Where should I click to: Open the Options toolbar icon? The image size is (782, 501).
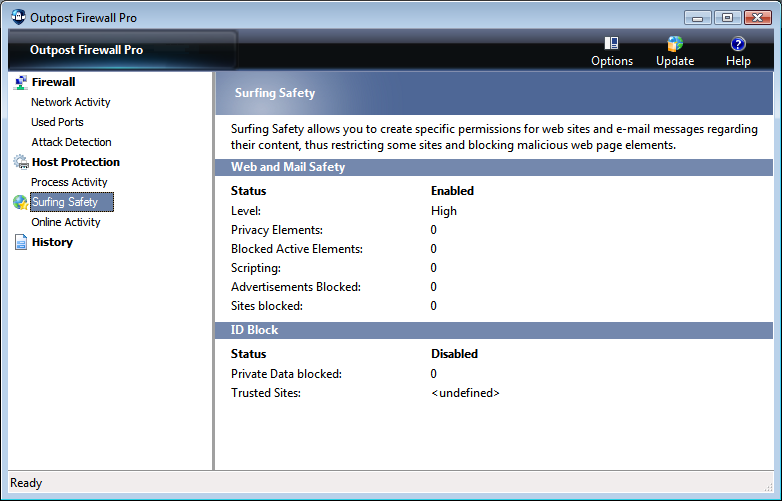click(x=611, y=43)
